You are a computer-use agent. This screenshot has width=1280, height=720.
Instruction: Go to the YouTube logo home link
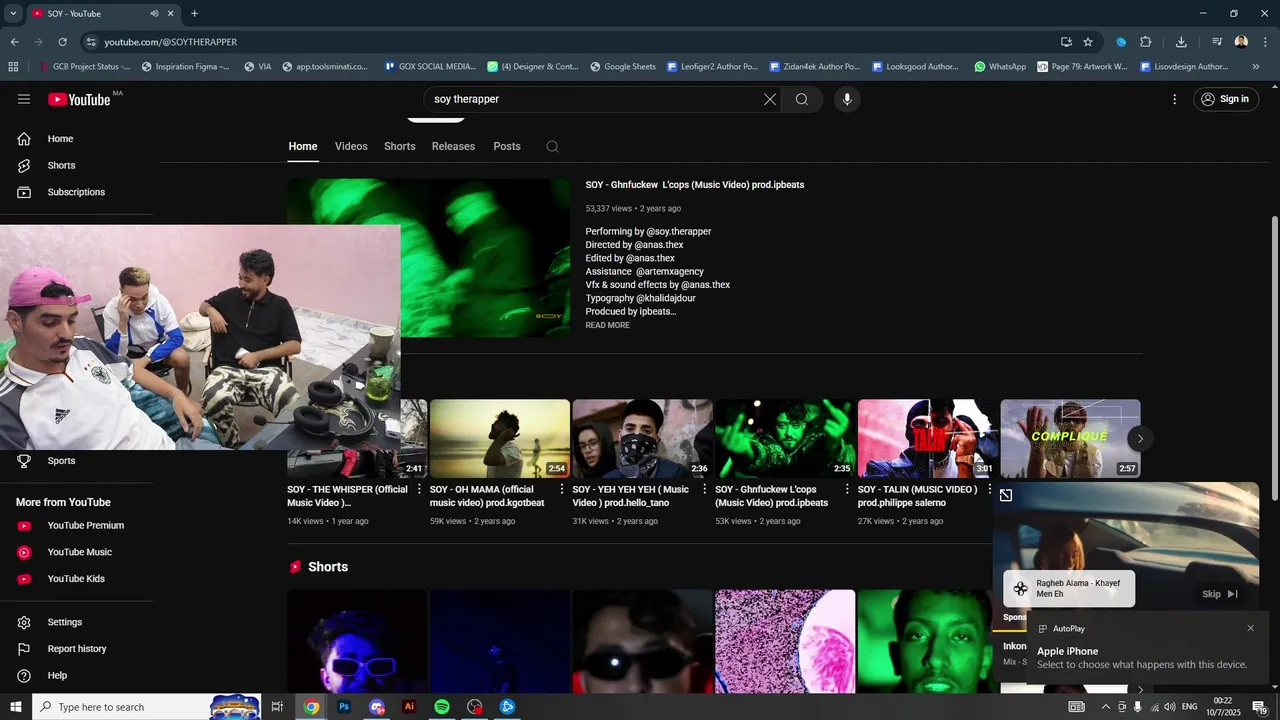tap(79, 99)
